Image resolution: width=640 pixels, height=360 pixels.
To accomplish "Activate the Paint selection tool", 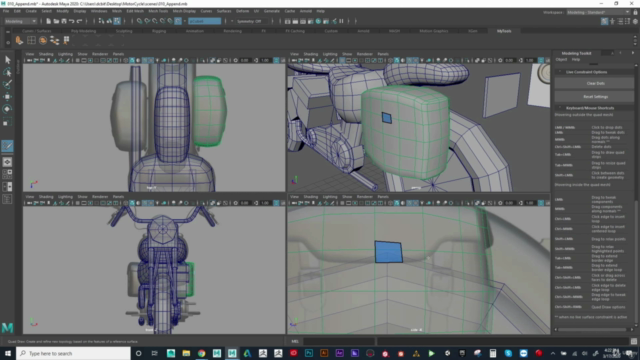I will (7, 84).
